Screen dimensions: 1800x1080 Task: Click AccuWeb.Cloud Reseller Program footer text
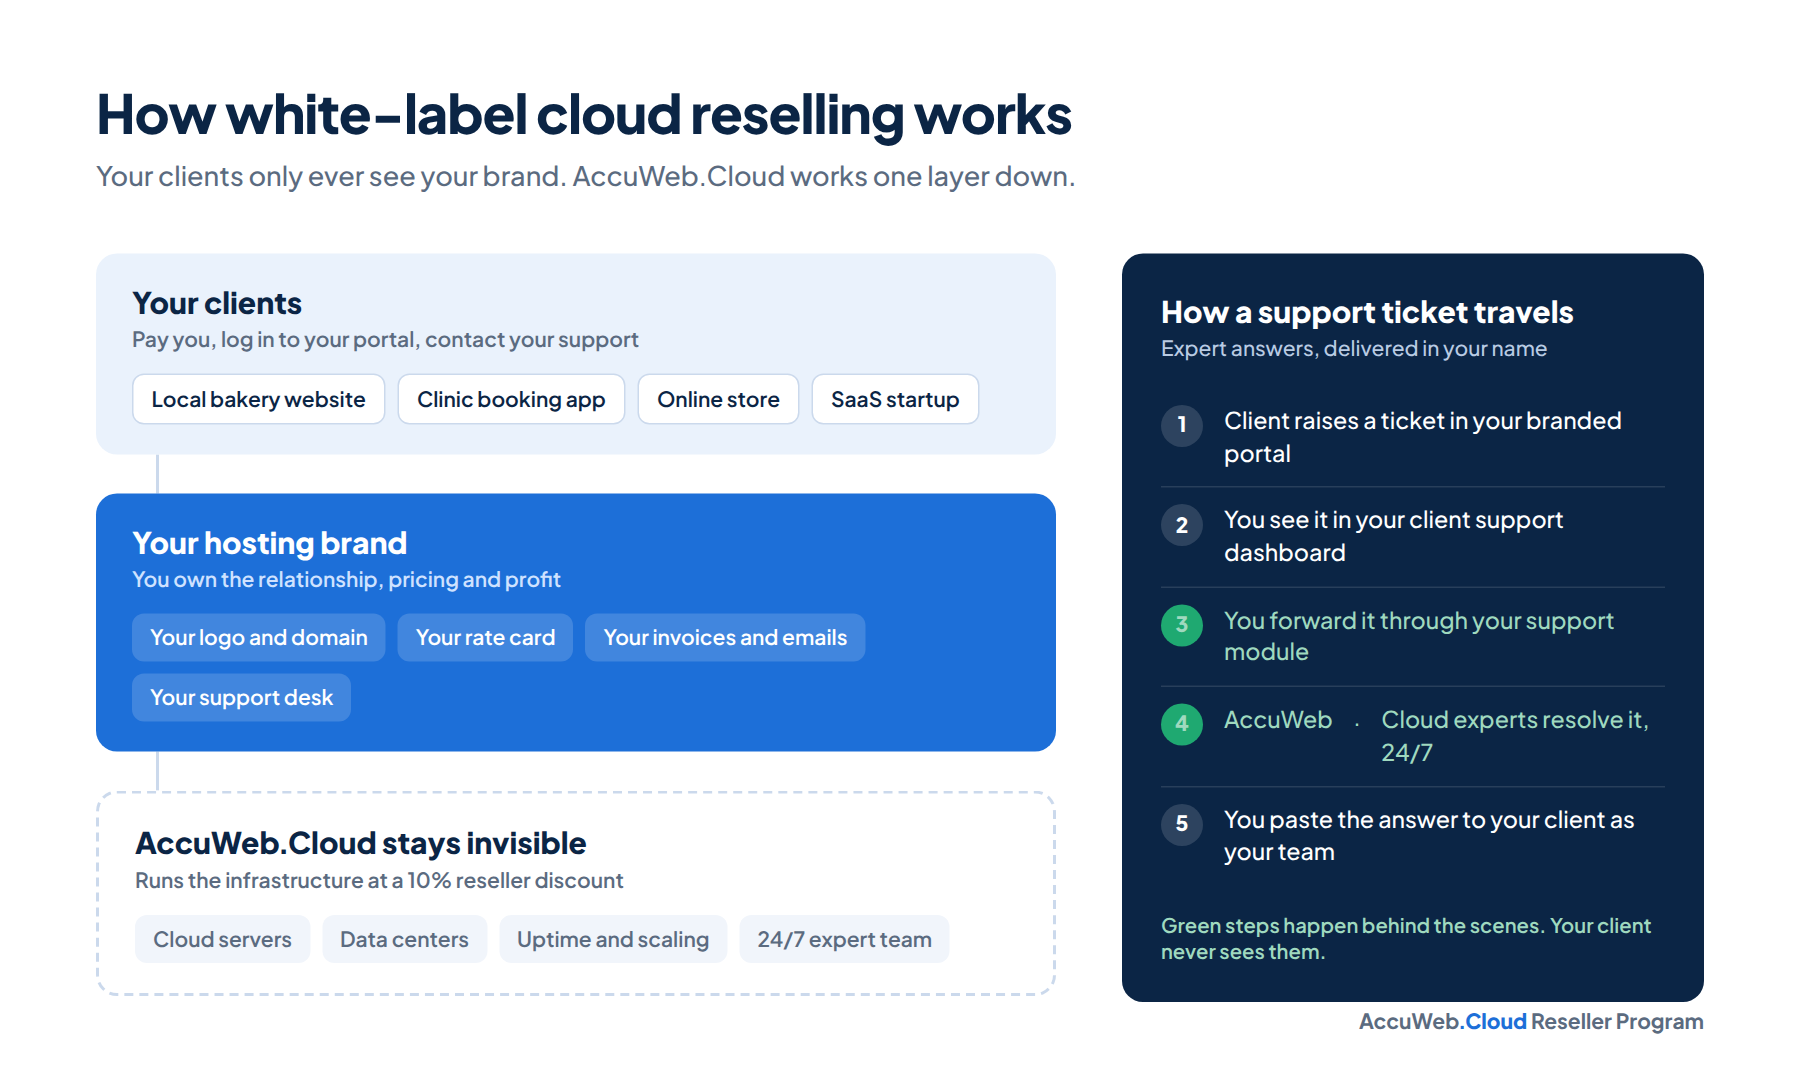[x=1531, y=1021]
